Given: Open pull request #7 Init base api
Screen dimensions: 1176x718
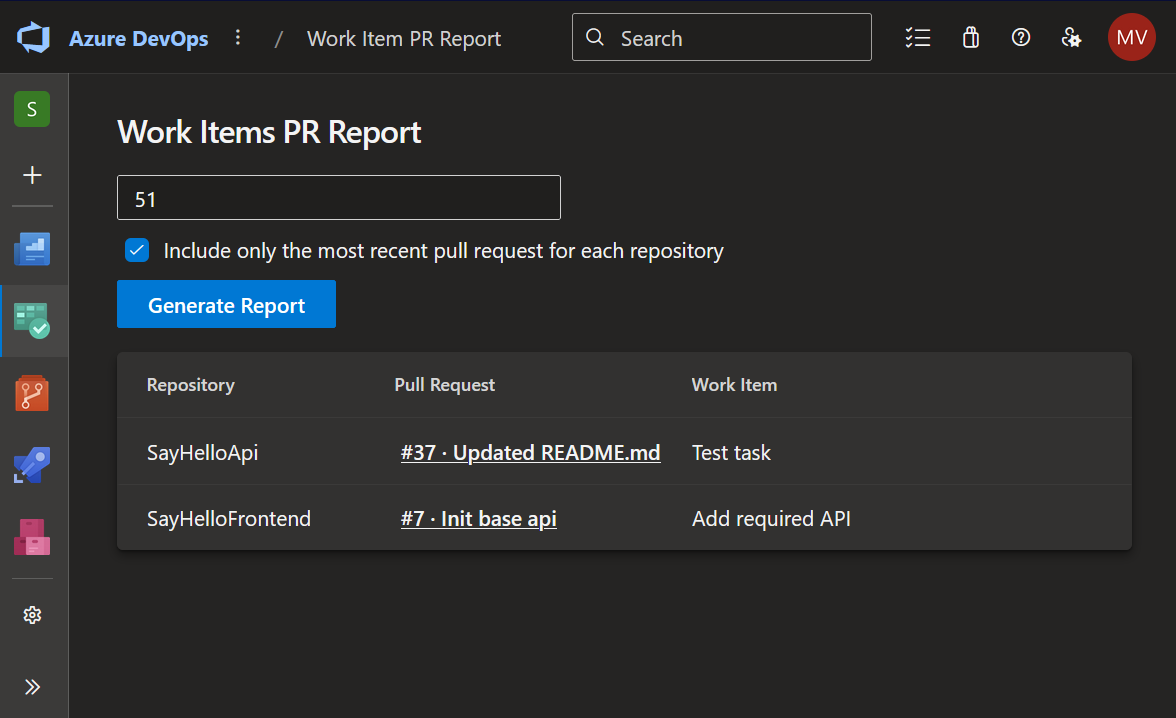Looking at the screenshot, I should [x=478, y=518].
